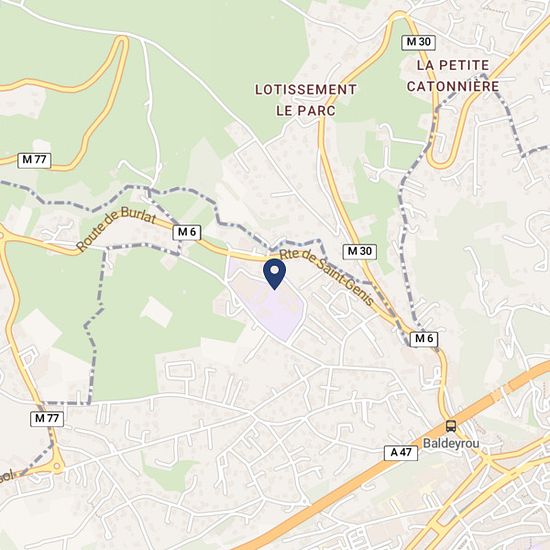Select the Baldeyrou bus stop icon
The width and height of the screenshot is (550, 550).
(451, 426)
